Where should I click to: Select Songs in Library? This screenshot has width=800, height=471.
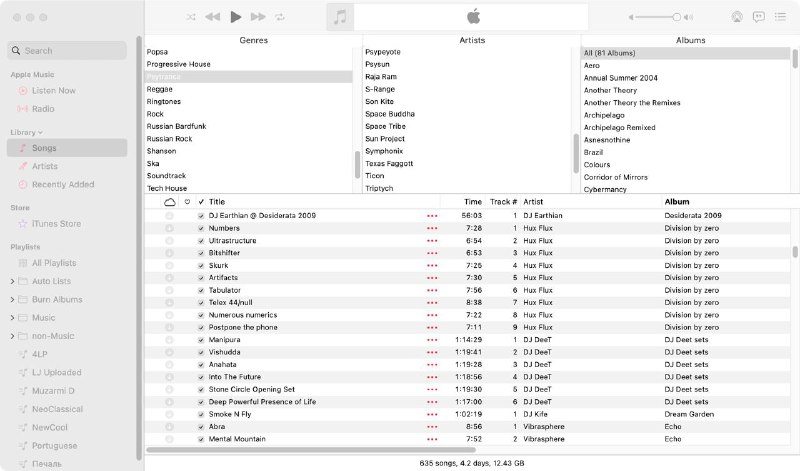(67, 148)
